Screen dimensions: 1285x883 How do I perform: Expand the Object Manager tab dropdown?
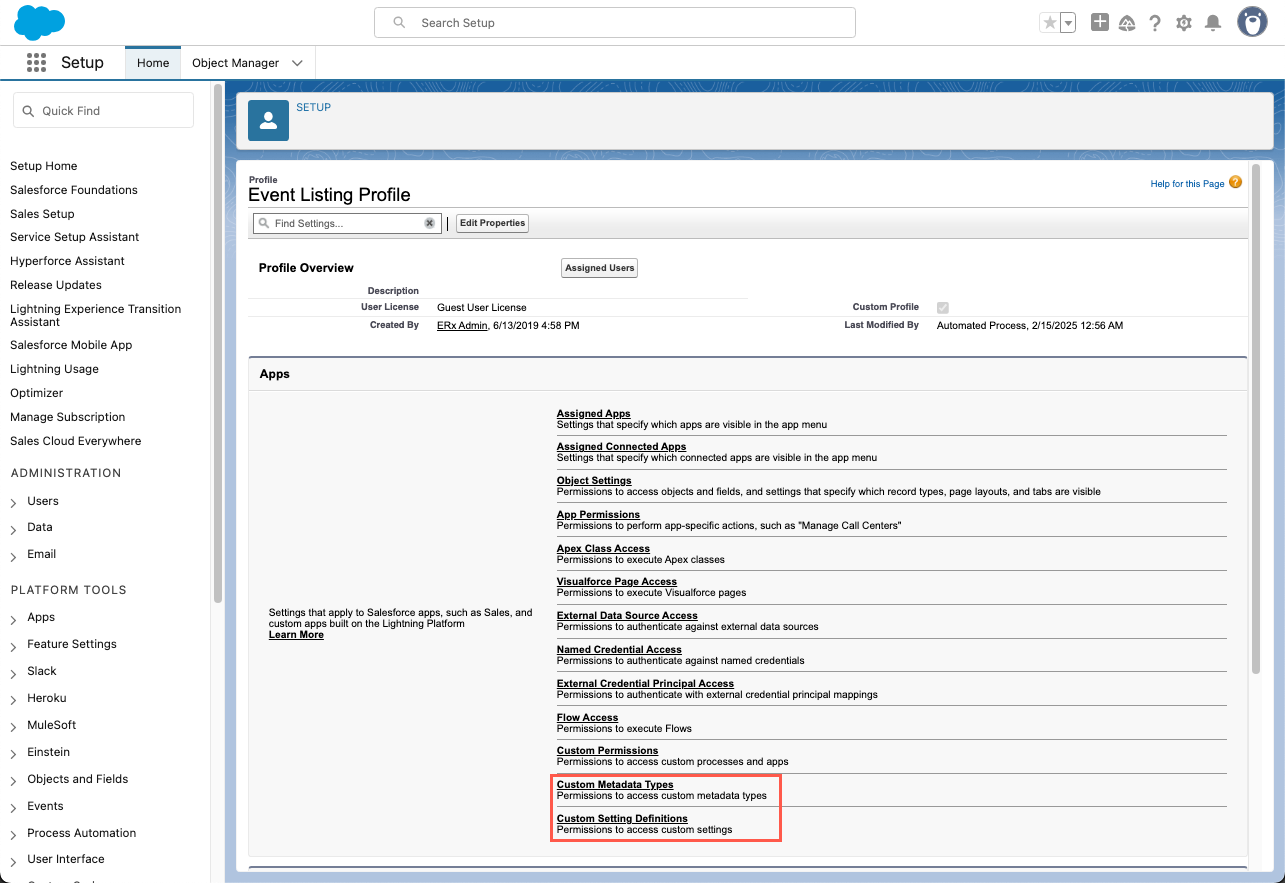click(x=297, y=63)
